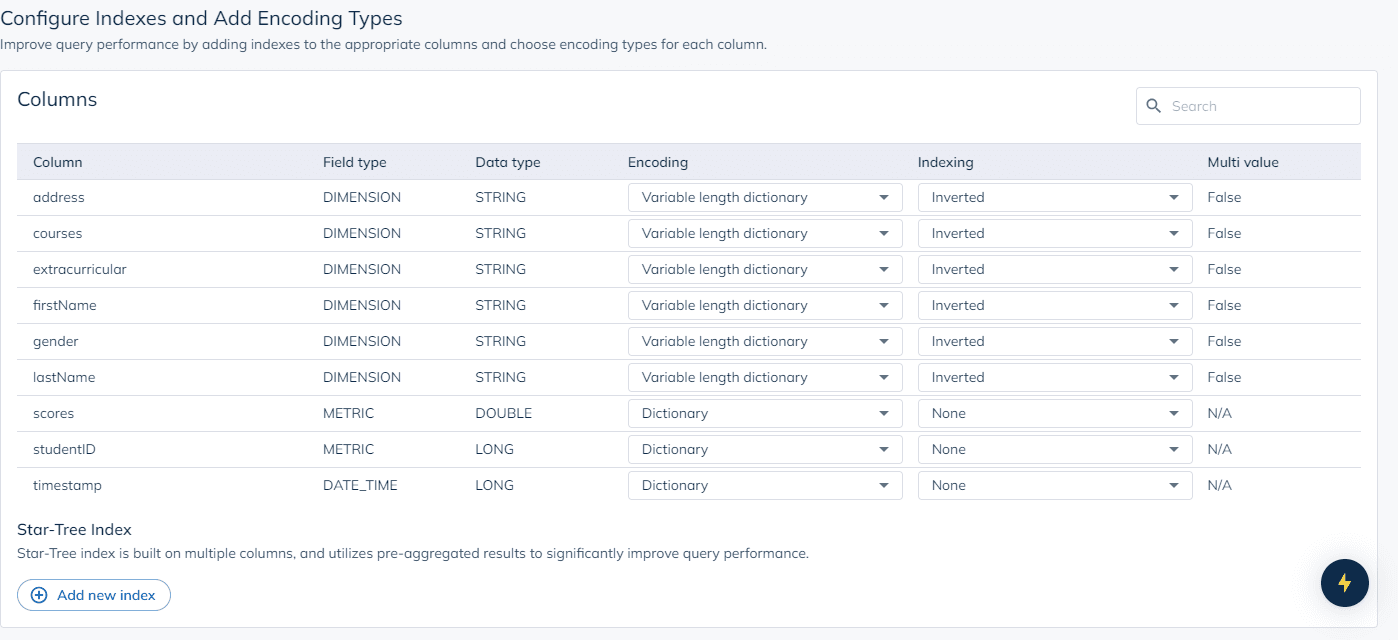
Task: Open the Encoding dropdown for extracurricular
Action: pos(764,269)
